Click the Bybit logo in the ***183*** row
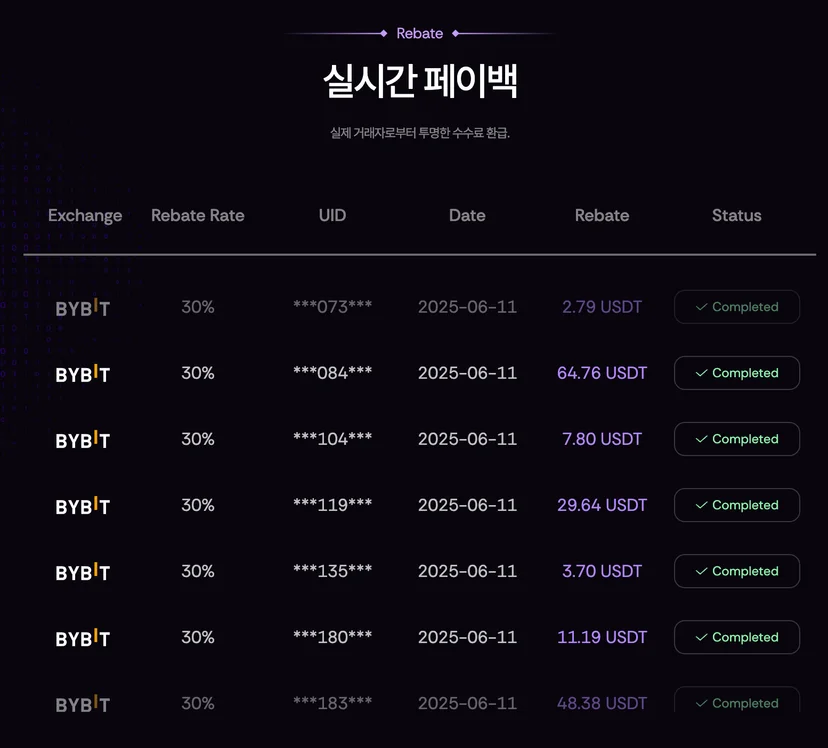Screen dimensions: 828x748 (x=83, y=704)
